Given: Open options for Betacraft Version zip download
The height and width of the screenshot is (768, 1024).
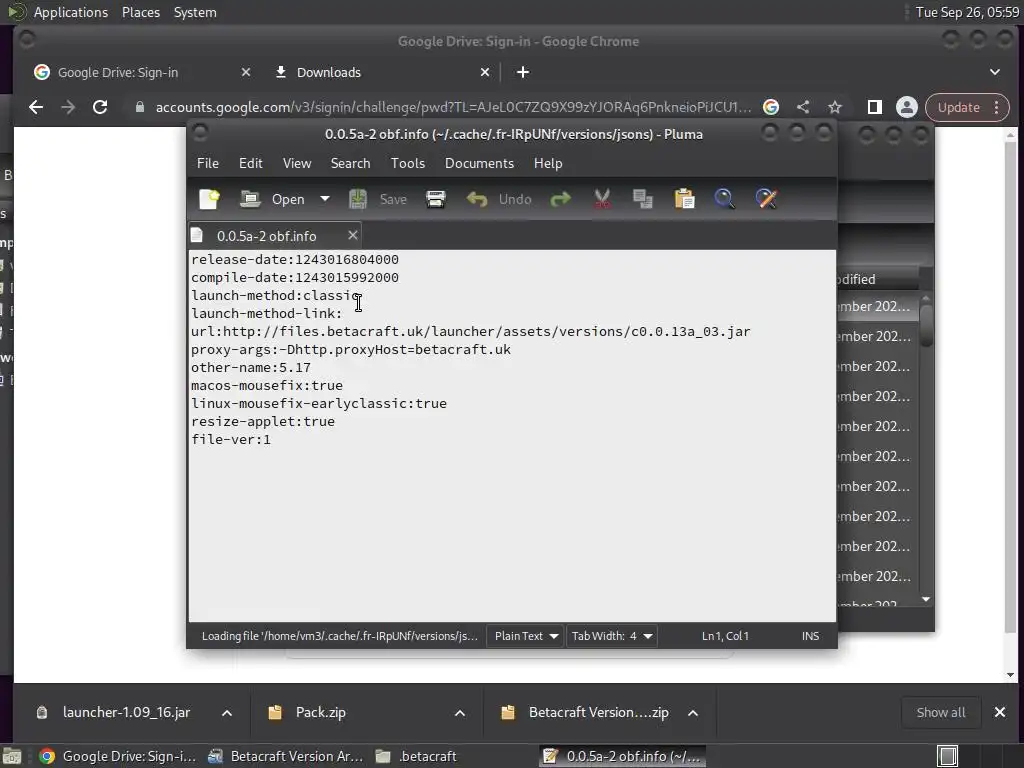Looking at the screenshot, I should [x=693, y=713].
